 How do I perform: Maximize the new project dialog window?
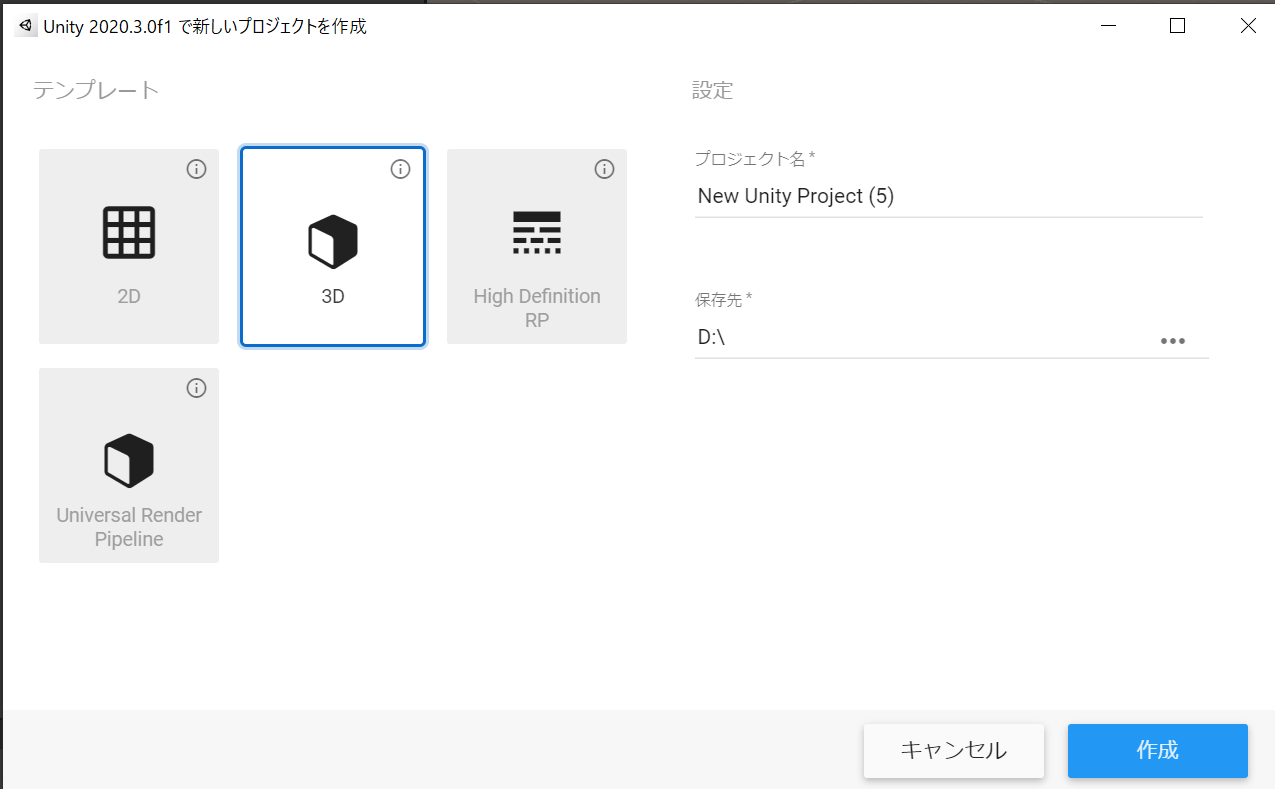tap(1177, 26)
